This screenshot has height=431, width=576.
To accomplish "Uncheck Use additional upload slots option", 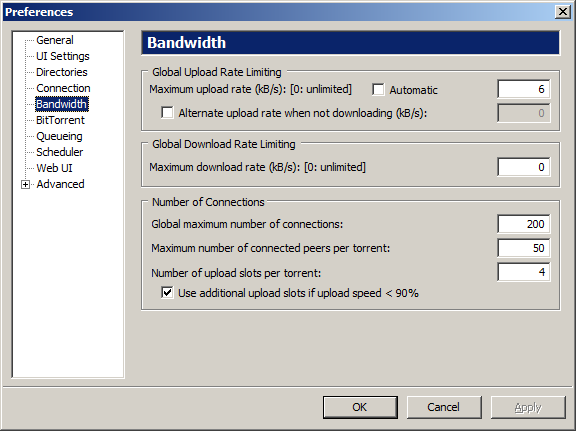I will click(x=167, y=293).
